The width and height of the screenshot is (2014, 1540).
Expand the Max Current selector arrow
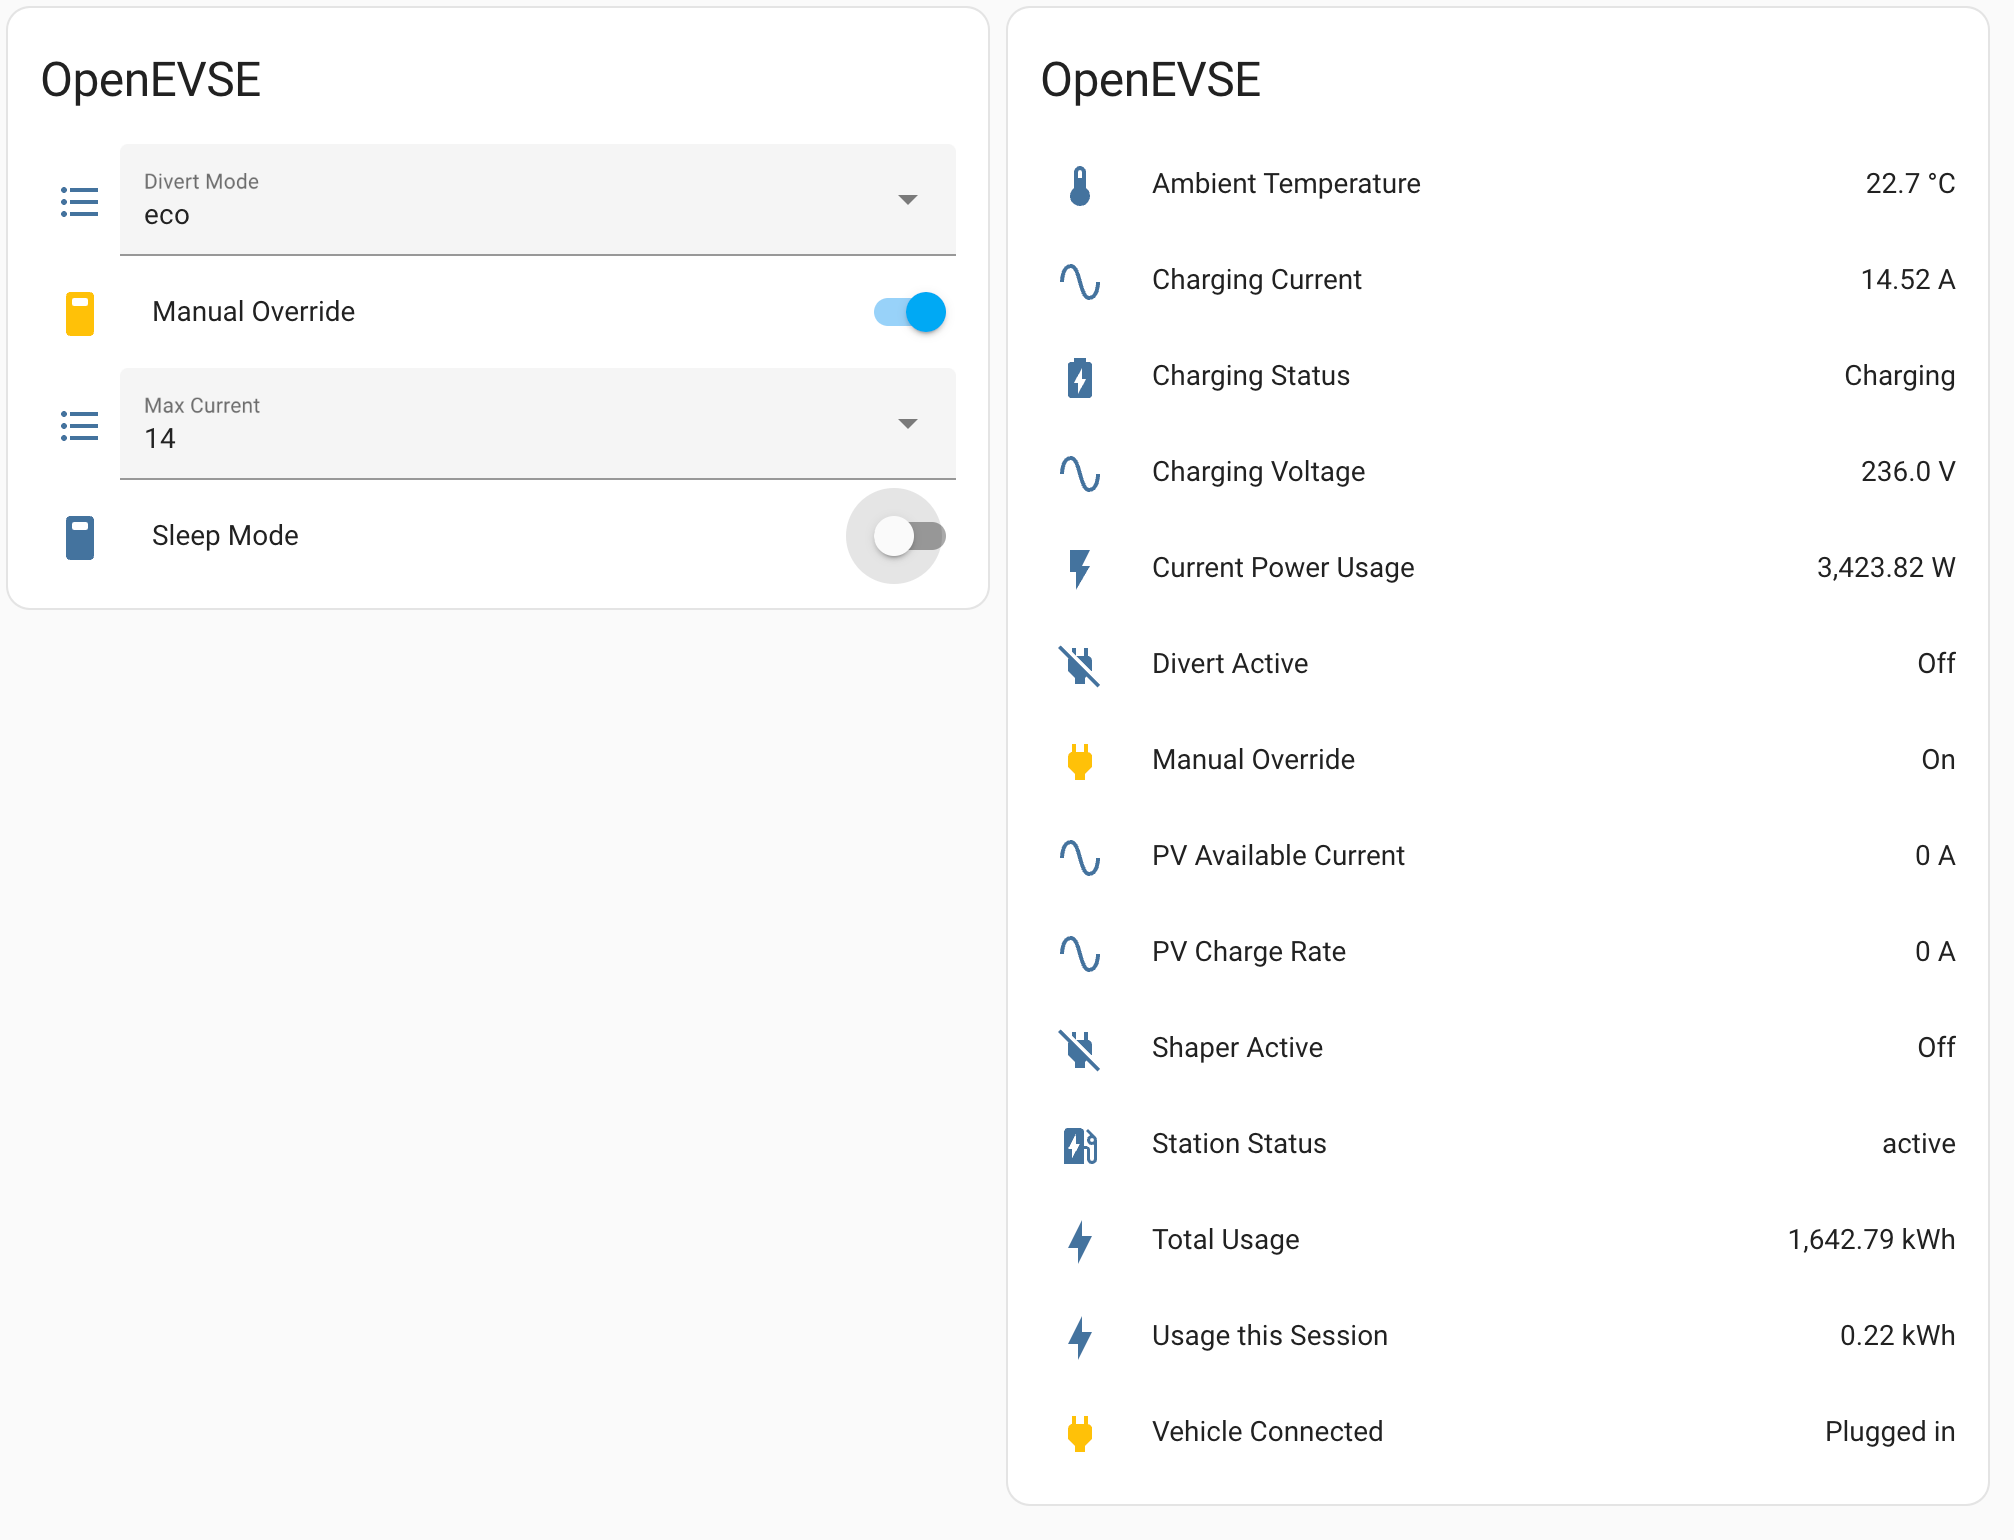pyautogui.click(x=908, y=424)
